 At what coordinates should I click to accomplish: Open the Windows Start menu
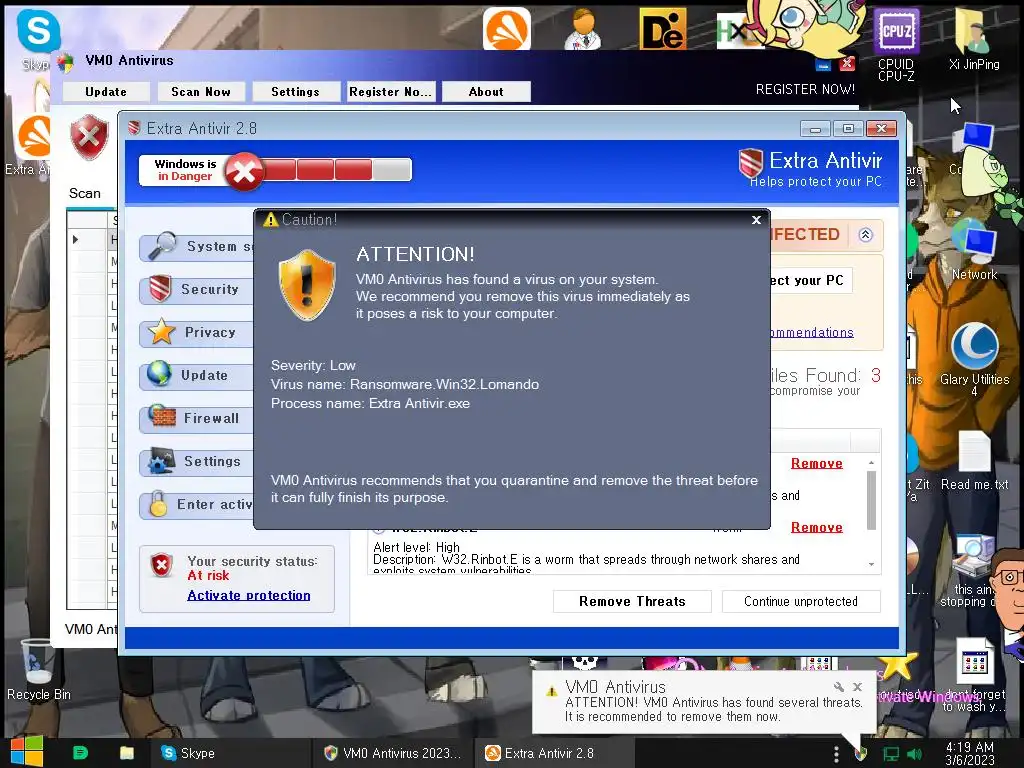tap(27, 752)
